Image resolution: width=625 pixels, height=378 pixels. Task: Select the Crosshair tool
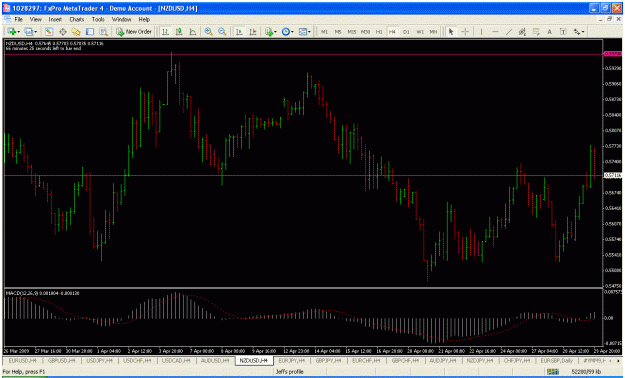pos(465,32)
